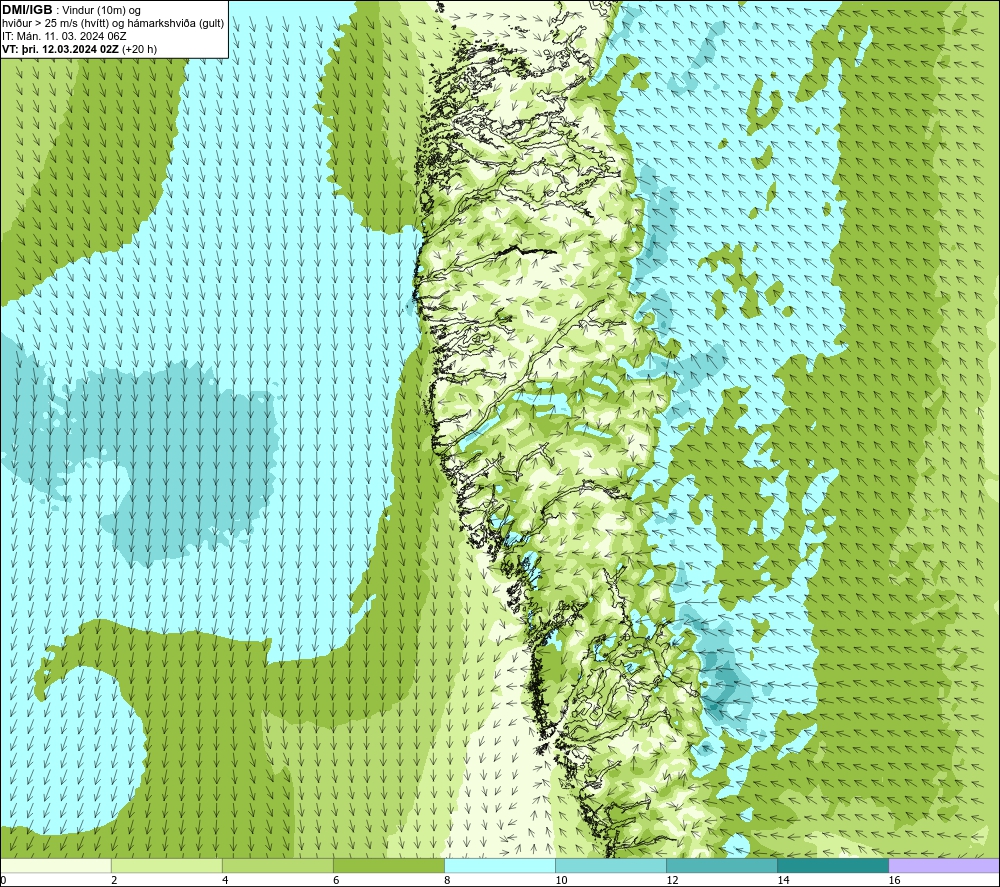Click the 'VT: þri. 12.03.2024 02Z' valid time
Image resolution: width=1000 pixels, height=887 pixels.
tap(61, 49)
